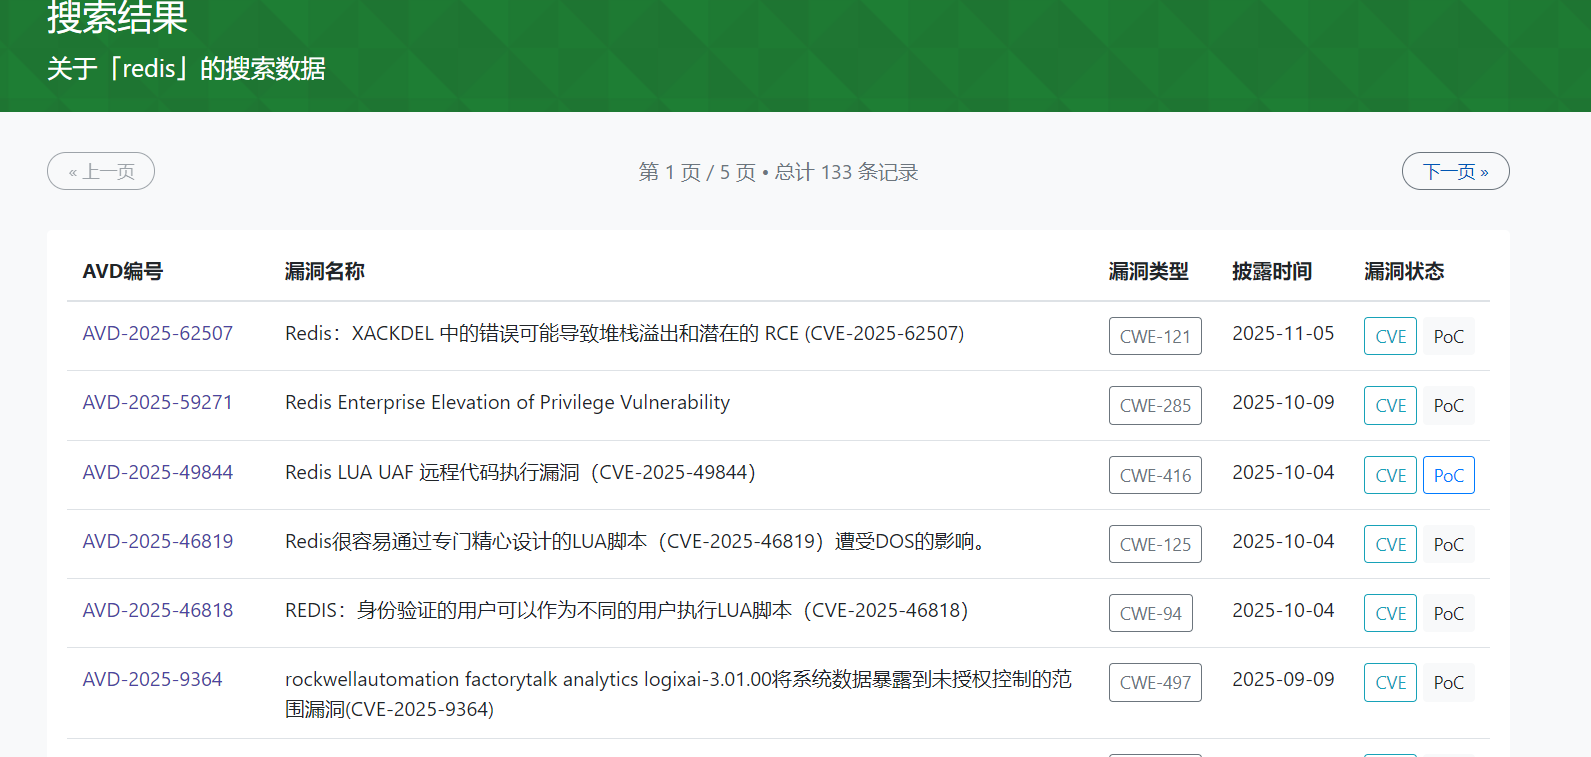Open AVD-2025-59271 vulnerability link

tap(157, 402)
